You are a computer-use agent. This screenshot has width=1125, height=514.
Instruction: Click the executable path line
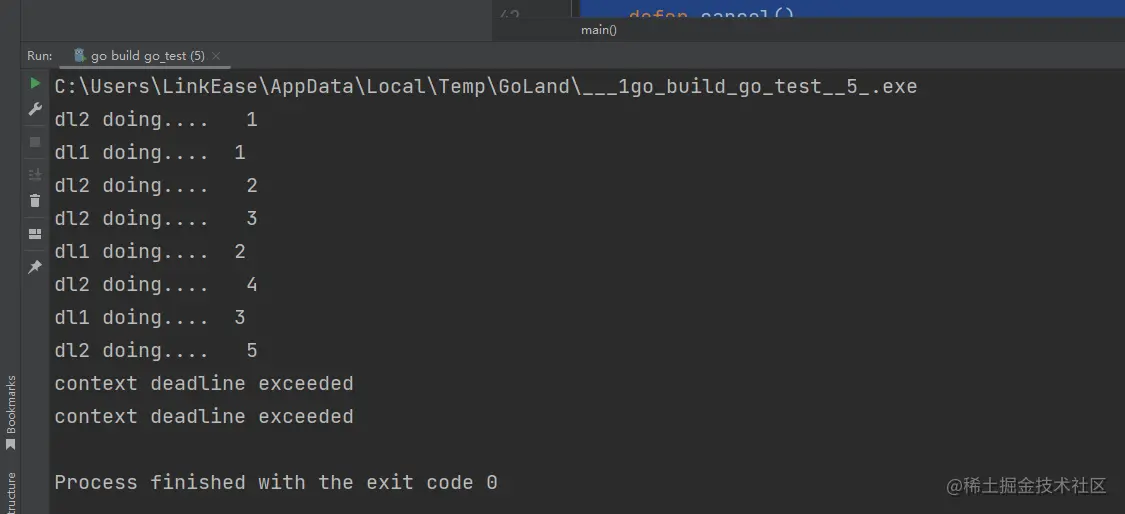485,87
